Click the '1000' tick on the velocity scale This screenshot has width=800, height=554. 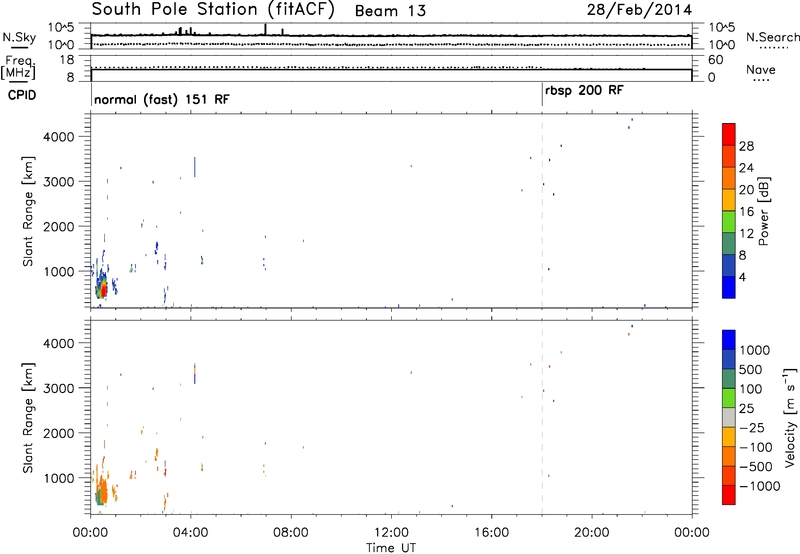tap(755, 350)
